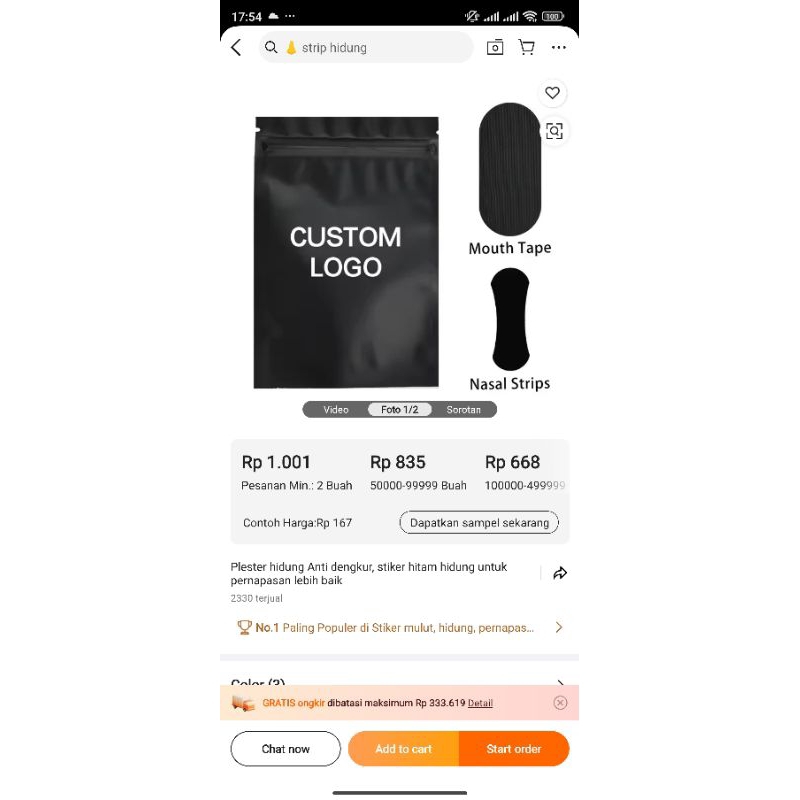Tap the Chat now button
The height and width of the screenshot is (800, 800).
285,748
